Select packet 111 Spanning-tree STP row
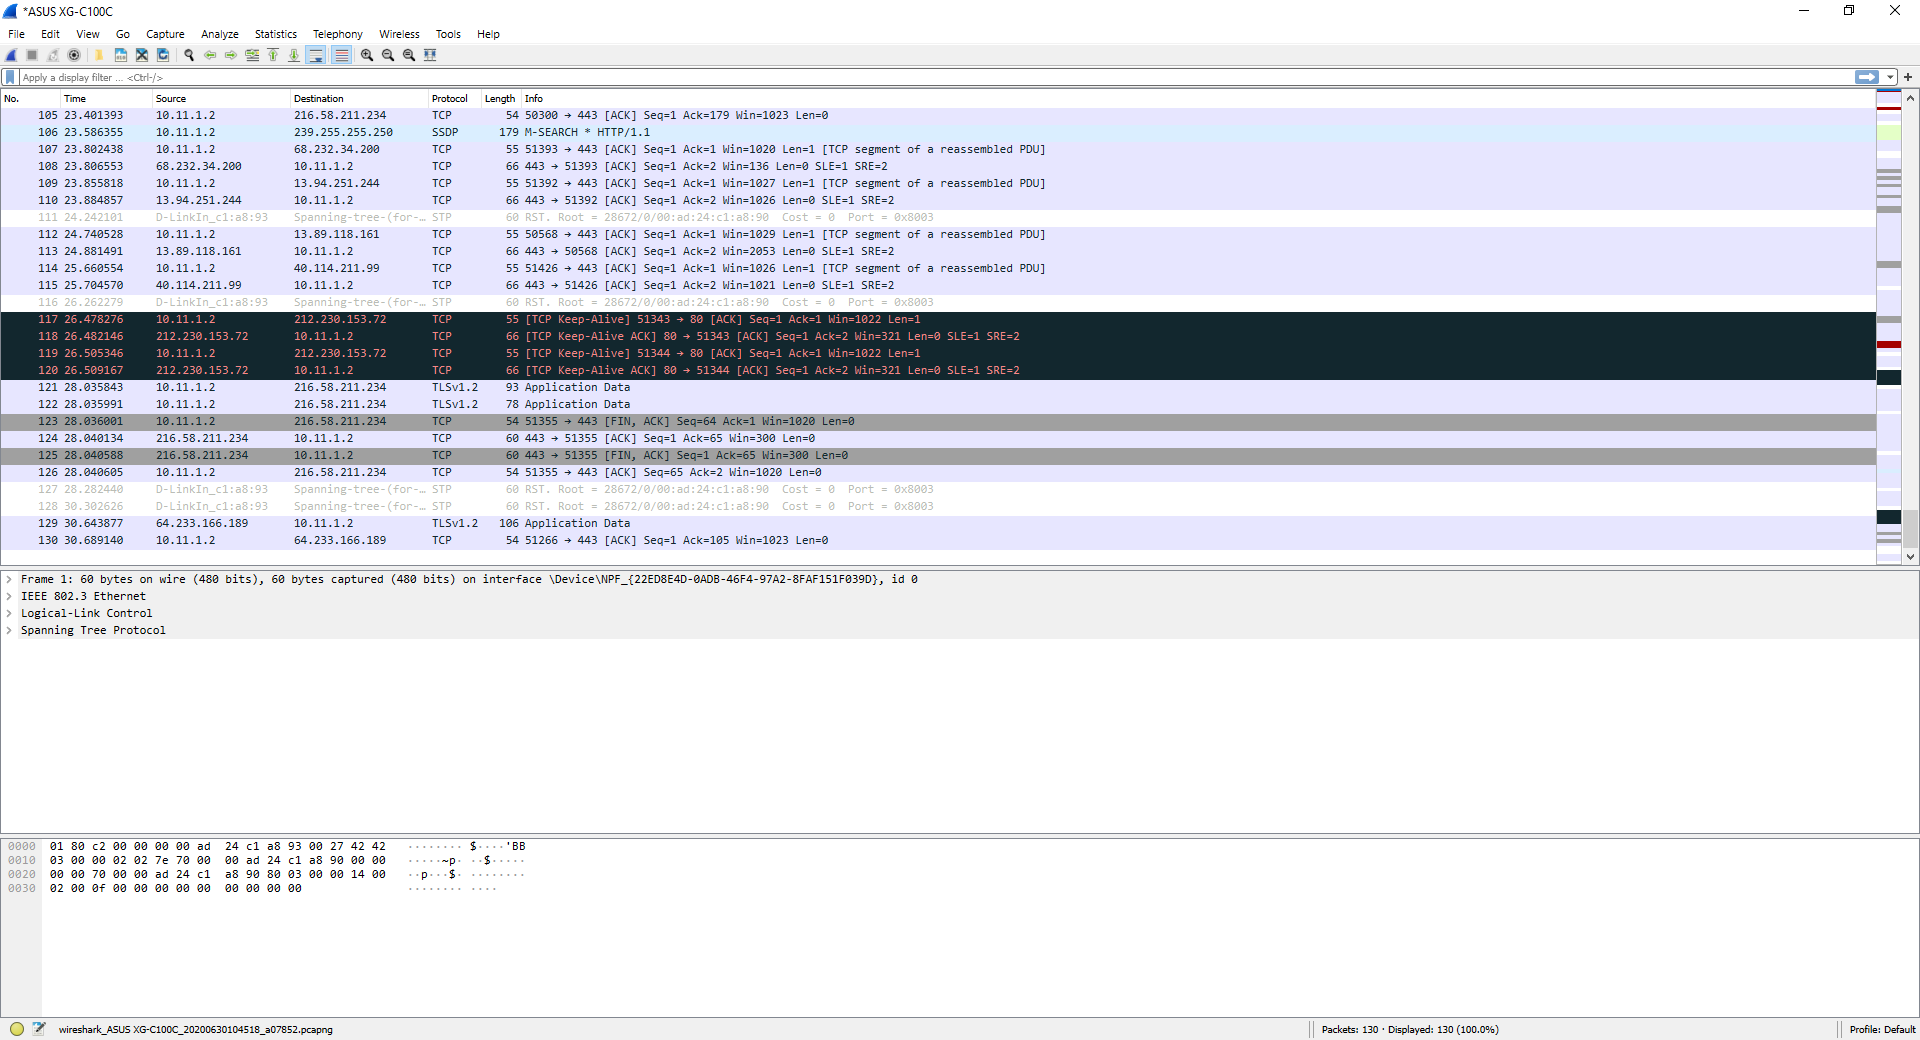This screenshot has height=1040, width=1920. [x=938, y=217]
